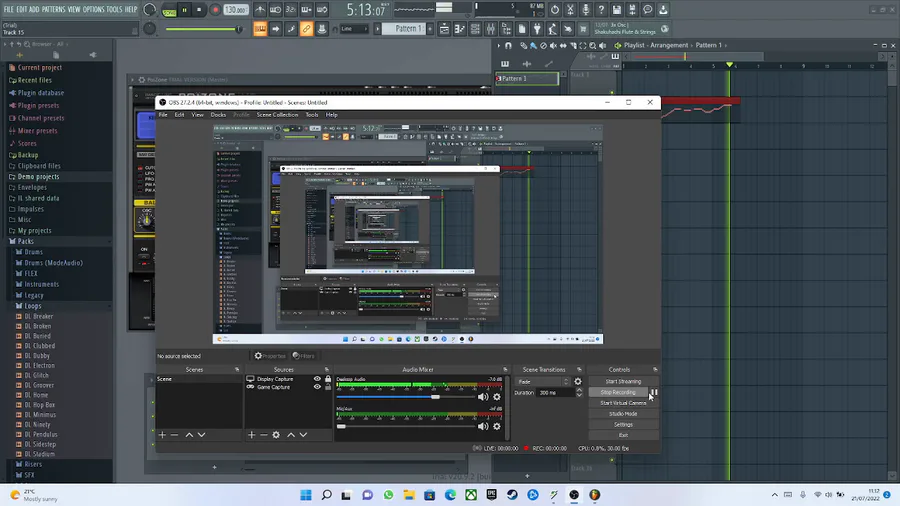Expand the 'Risers' folder

point(33,464)
